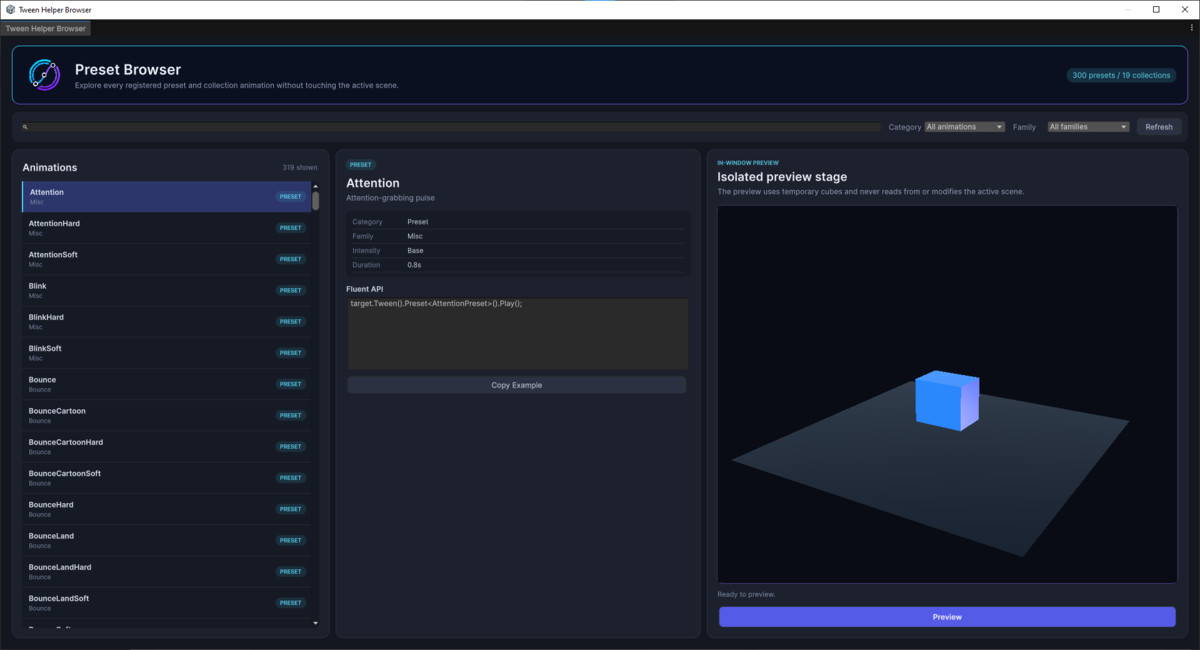This screenshot has width=1200, height=650.
Task: Click the '300 presets / 19 collections' badge
Action: pyautogui.click(x=1121, y=75)
